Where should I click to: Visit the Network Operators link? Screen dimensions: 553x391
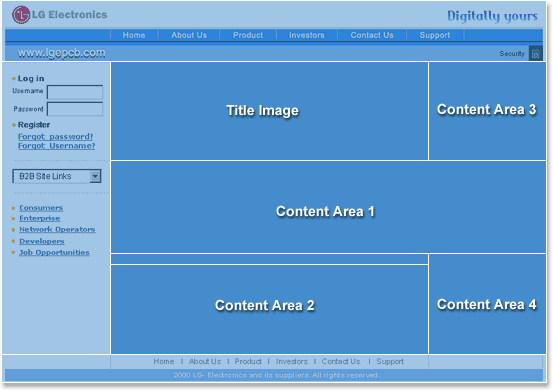(x=57, y=230)
